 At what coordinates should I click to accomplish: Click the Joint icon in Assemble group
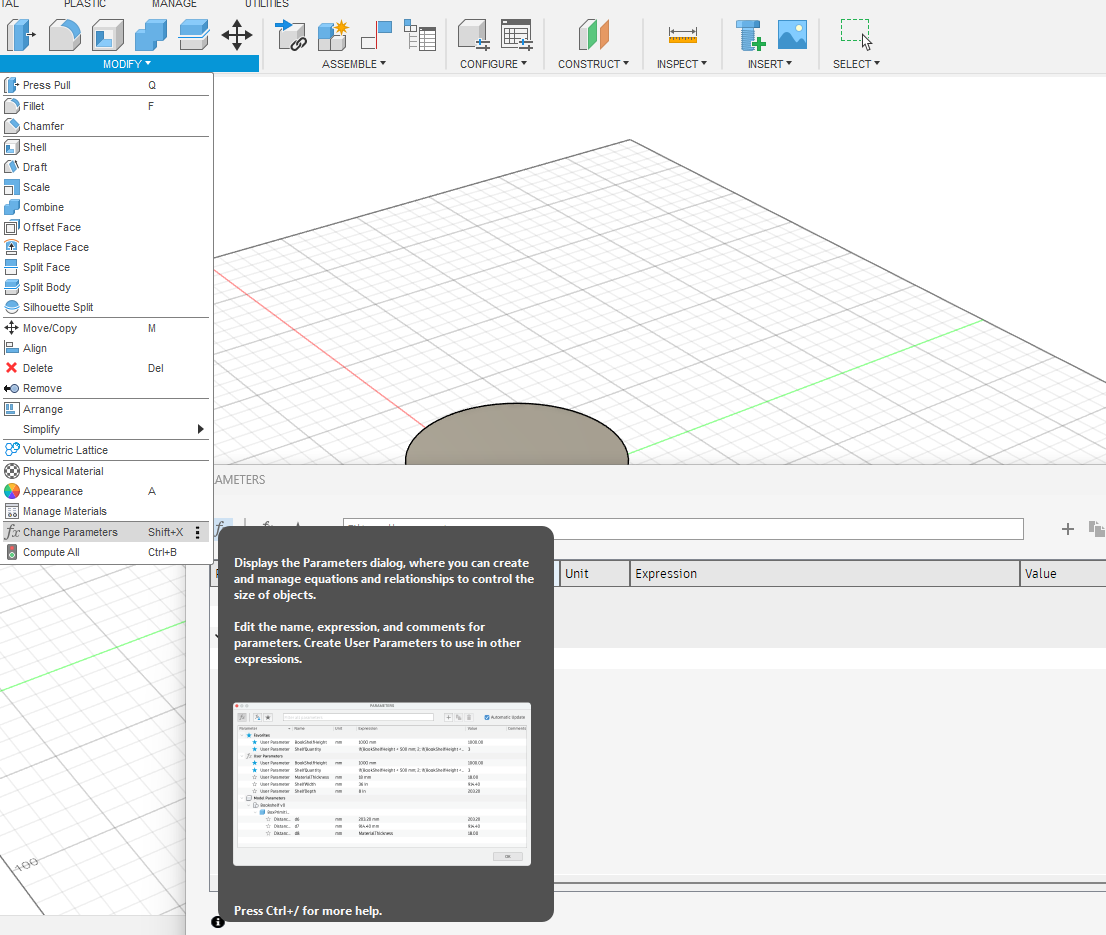[x=291, y=35]
